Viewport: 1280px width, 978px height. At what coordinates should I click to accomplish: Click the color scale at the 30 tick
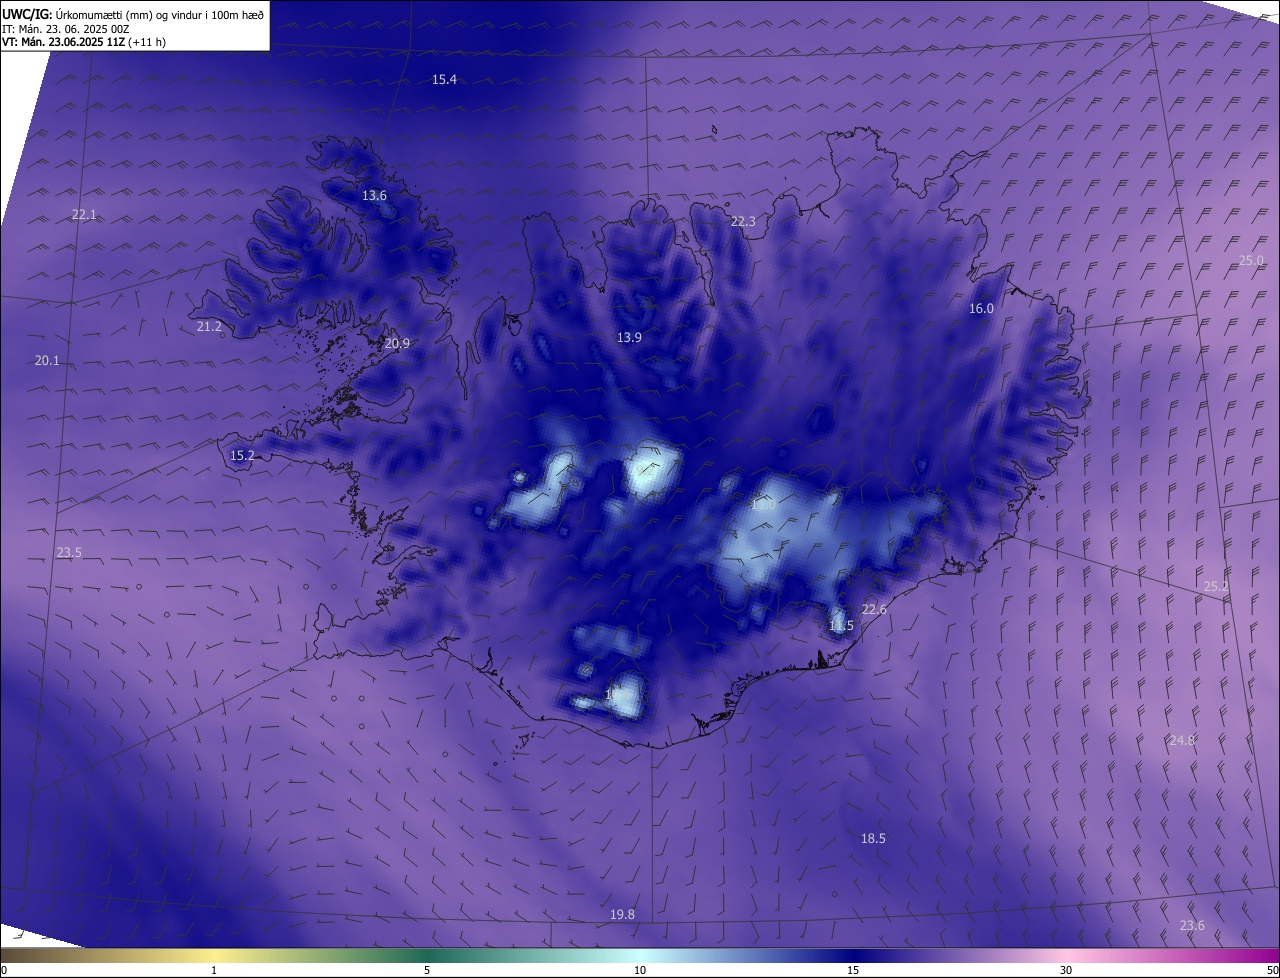pos(1066,970)
